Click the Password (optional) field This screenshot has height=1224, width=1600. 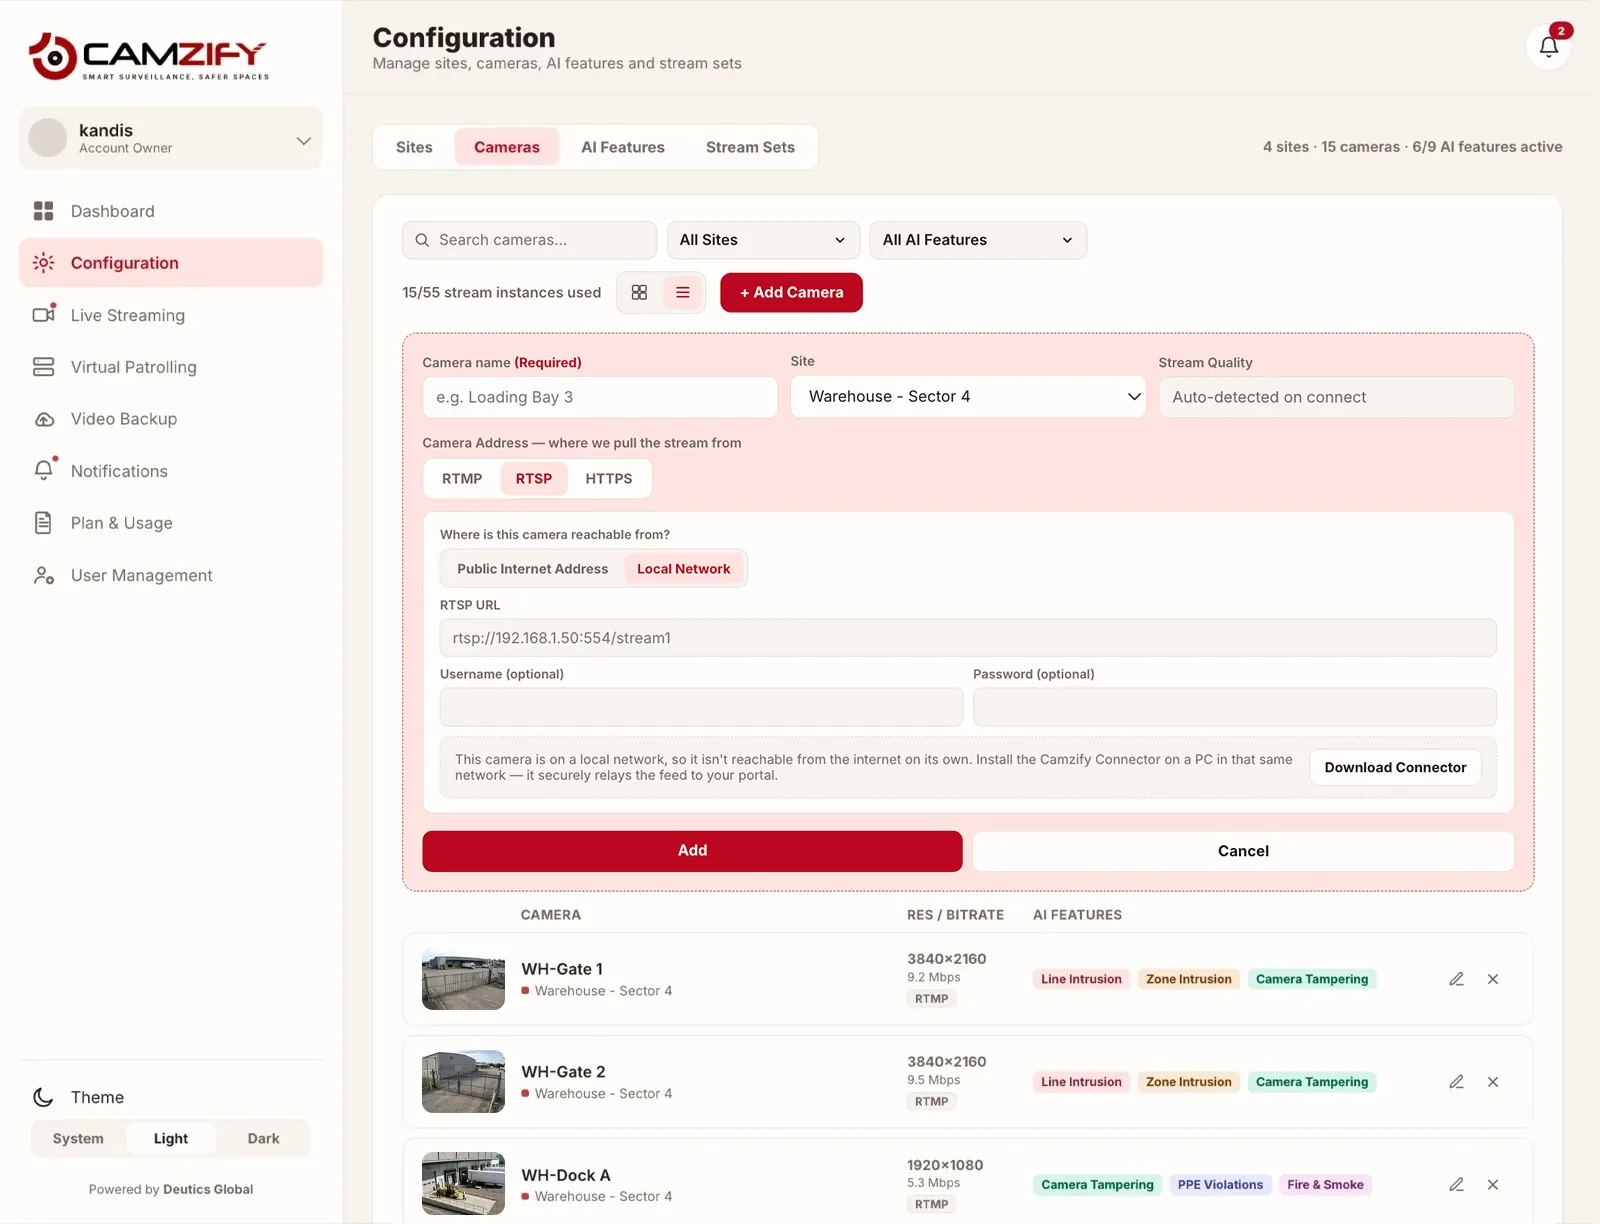click(1235, 707)
